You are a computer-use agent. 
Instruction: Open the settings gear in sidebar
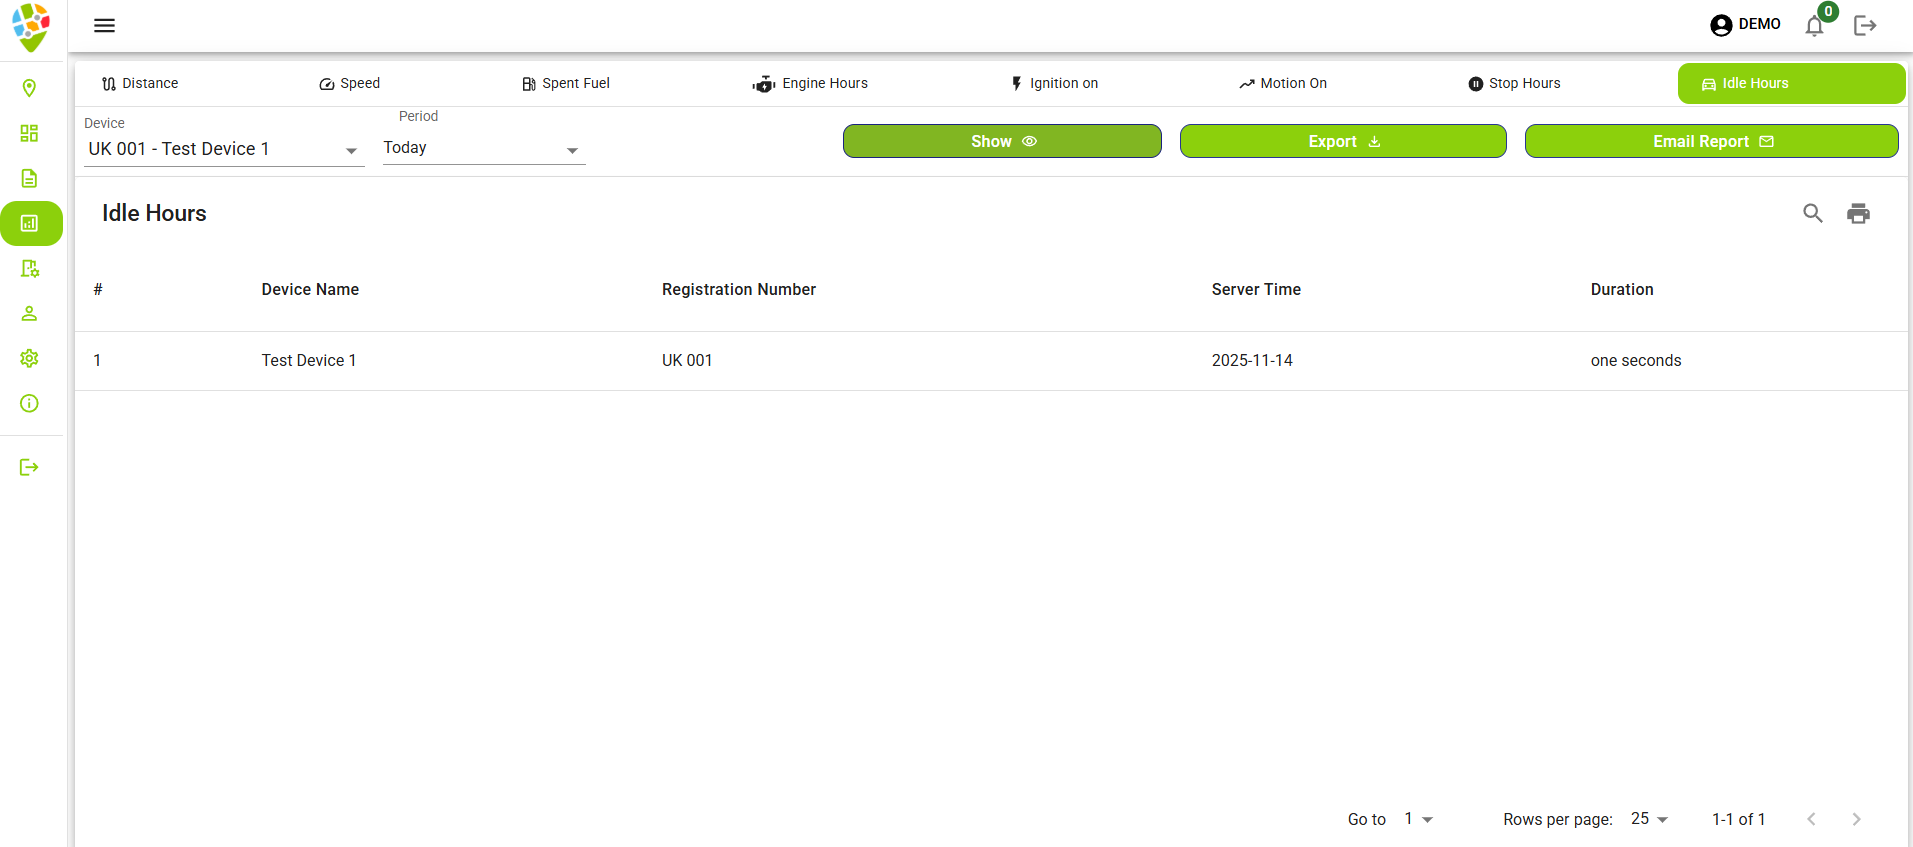tap(29, 358)
